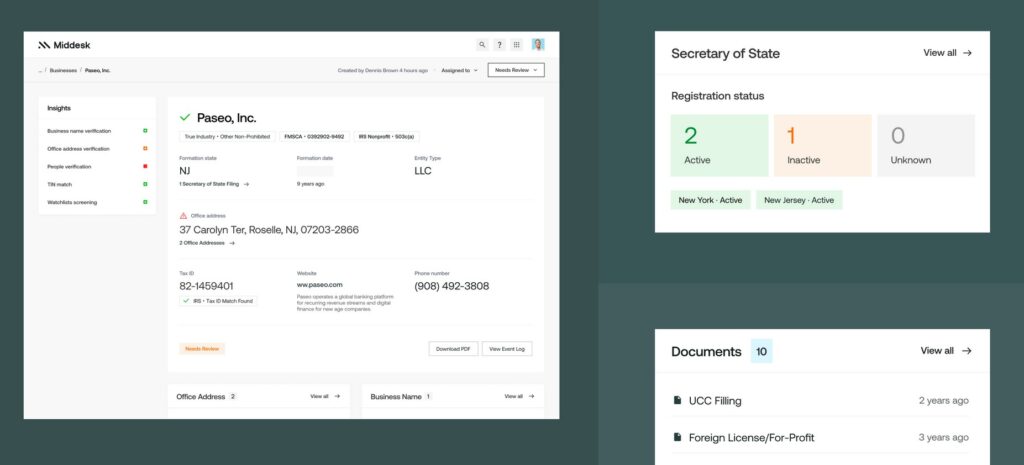
Task: Click the Entity Type value LLC
Action: (423, 171)
